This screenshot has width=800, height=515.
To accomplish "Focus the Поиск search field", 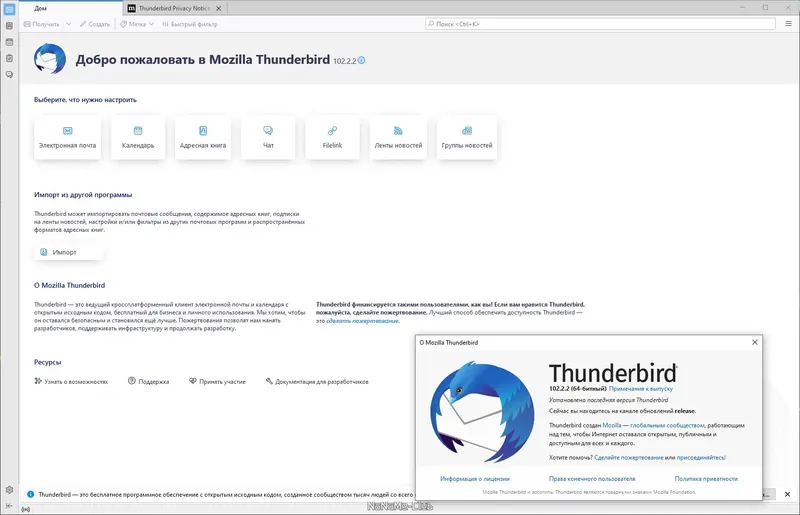I will tap(601, 24).
